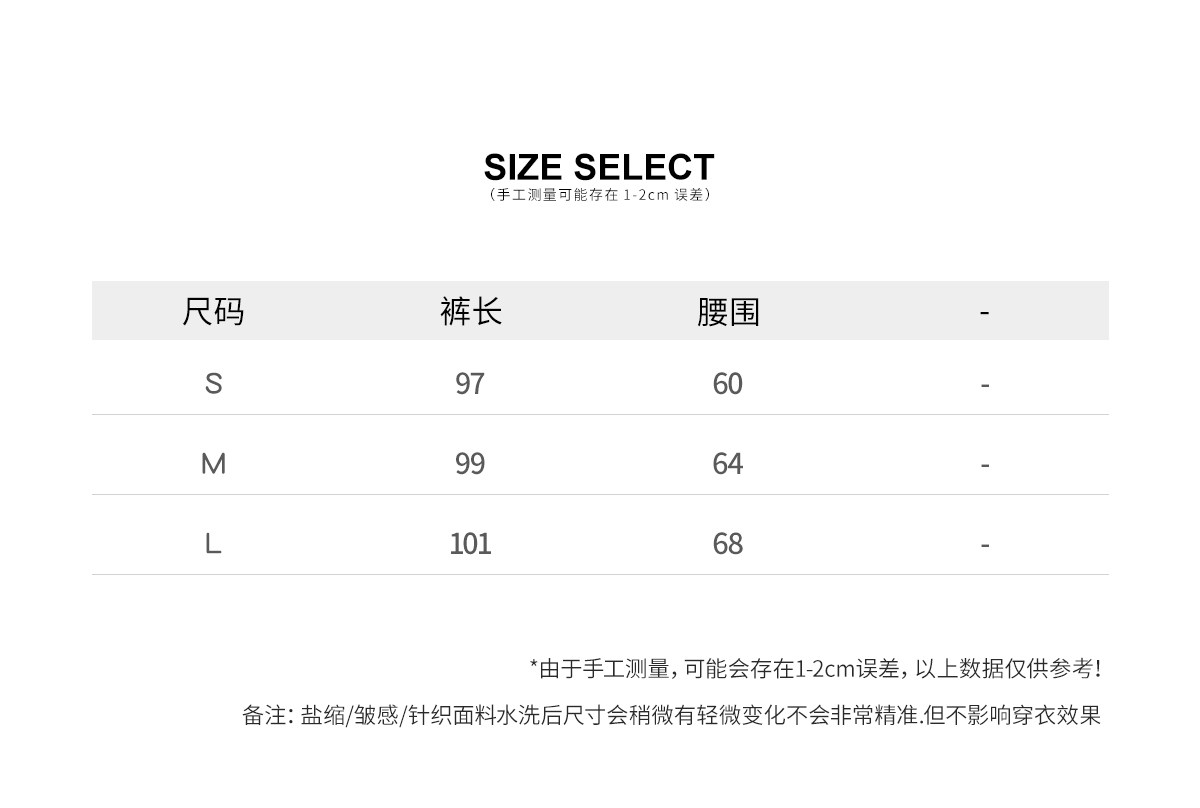Select the 腰围 column header

click(x=728, y=312)
